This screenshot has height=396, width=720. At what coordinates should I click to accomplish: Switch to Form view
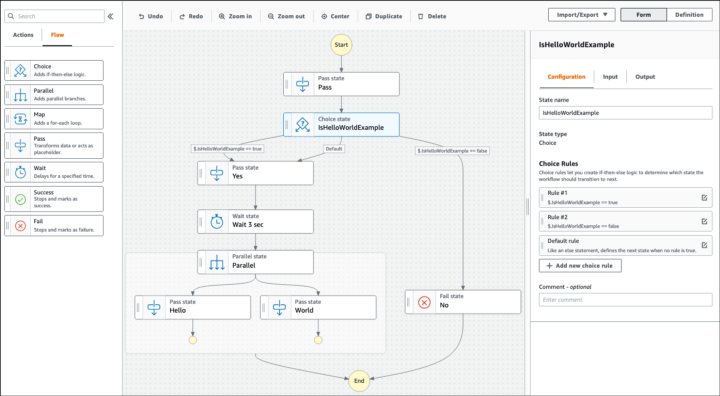pyautogui.click(x=643, y=15)
